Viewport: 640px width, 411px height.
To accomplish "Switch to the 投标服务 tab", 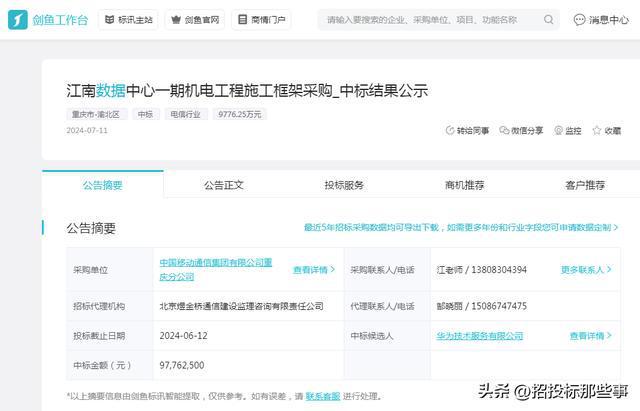I will tap(344, 185).
